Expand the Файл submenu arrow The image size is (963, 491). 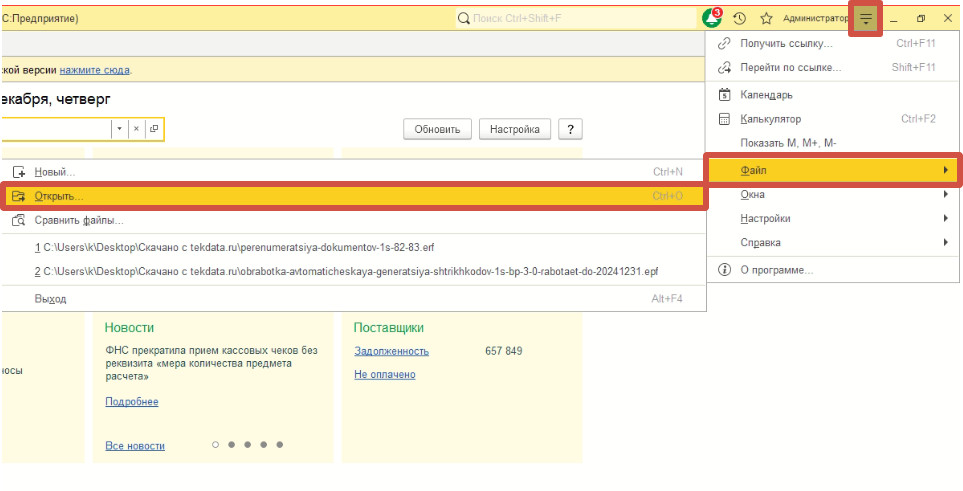tap(946, 170)
